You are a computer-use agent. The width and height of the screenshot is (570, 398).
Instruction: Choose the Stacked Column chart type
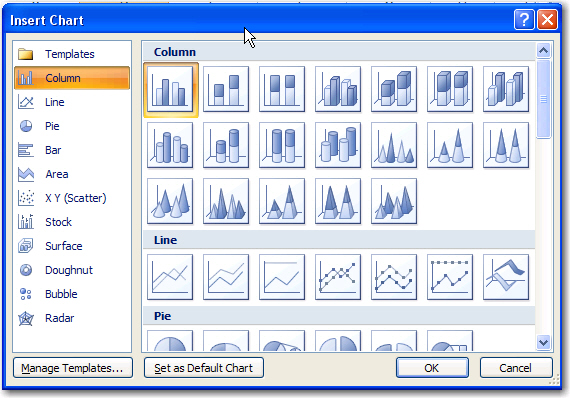[226, 89]
